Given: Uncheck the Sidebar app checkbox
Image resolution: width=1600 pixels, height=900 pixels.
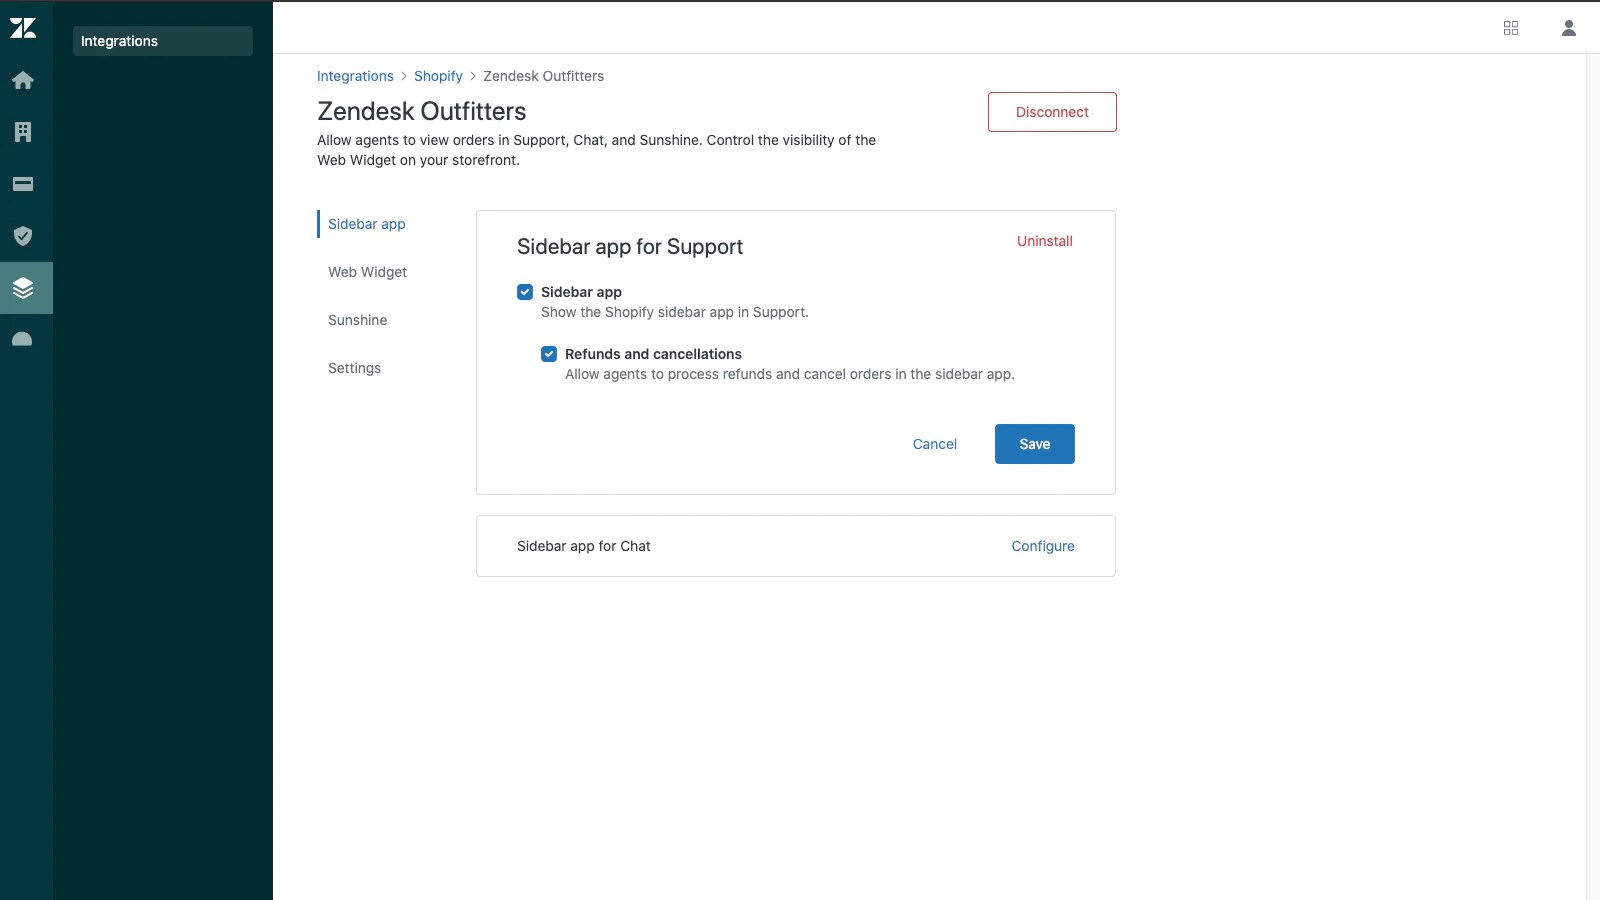Looking at the screenshot, I should [x=526, y=291].
